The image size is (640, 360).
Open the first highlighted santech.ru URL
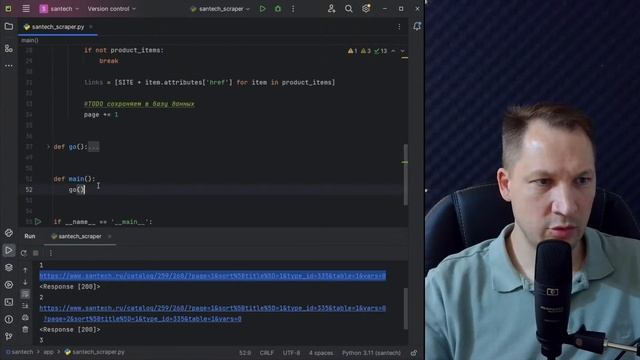tap(212, 276)
